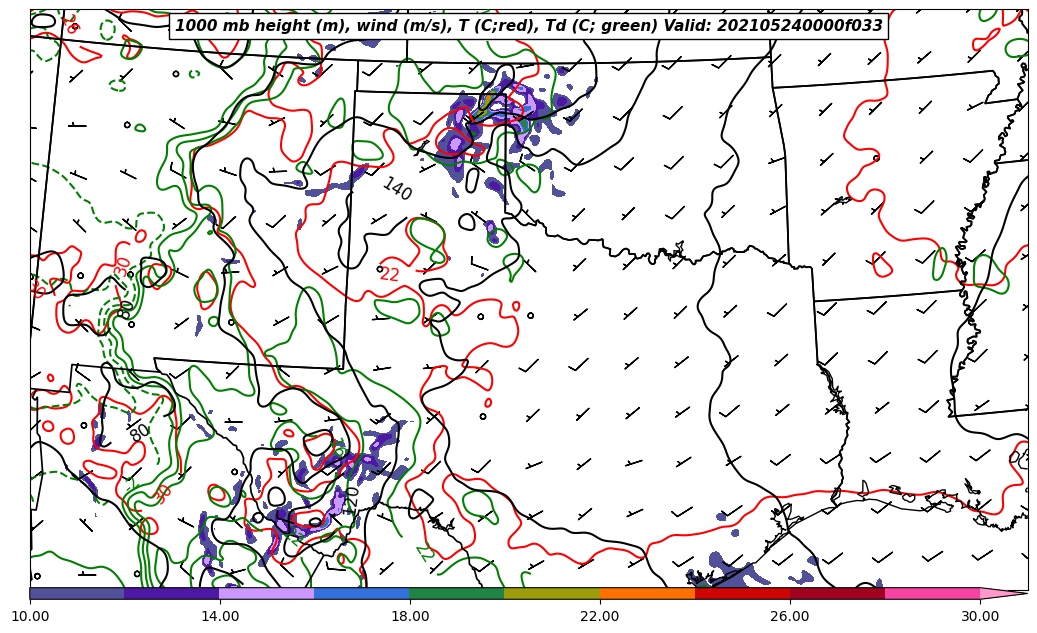Click the colorbar 10.00 tick label
Image resolution: width=1037 pixels, height=633 pixels.
coord(30,616)
